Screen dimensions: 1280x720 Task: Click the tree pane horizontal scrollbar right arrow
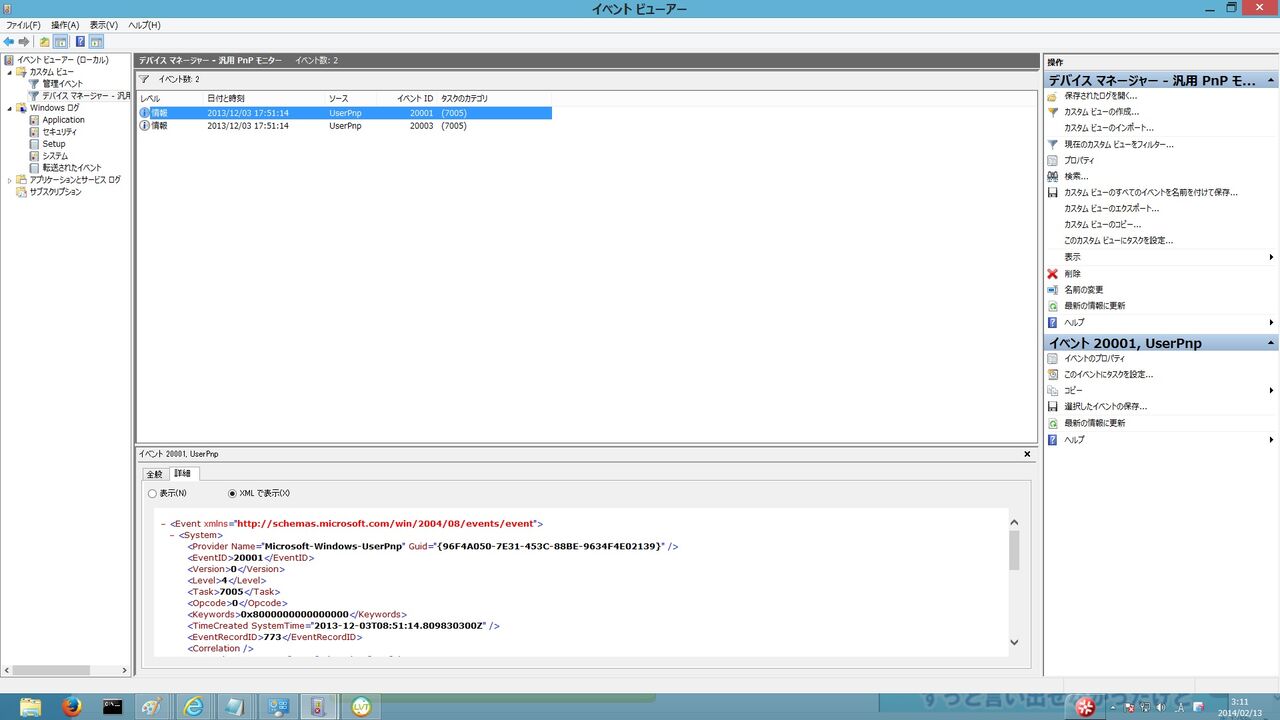(x=124, y=671)
